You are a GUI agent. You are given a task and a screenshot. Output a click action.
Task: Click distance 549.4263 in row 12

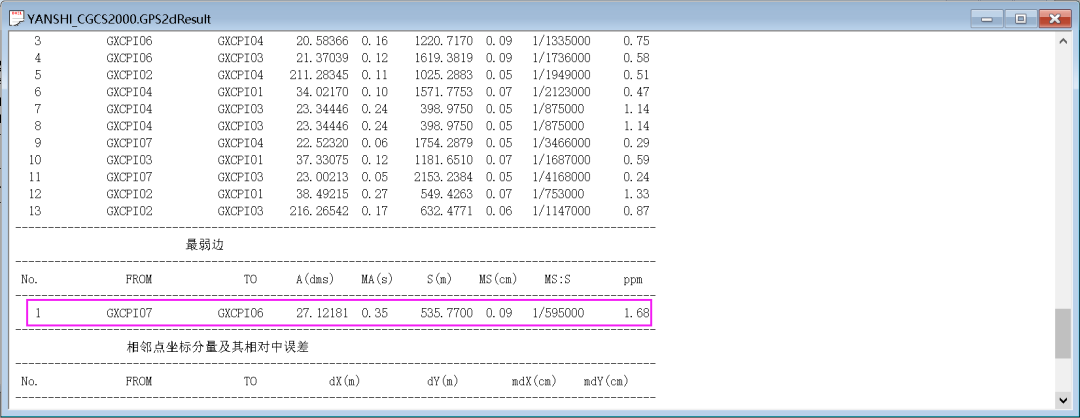click(x=446, y=194)
